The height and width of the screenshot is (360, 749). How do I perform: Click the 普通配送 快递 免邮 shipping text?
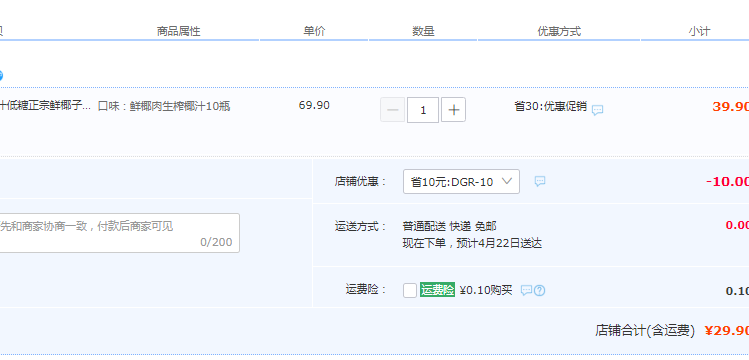coord(449,226)
